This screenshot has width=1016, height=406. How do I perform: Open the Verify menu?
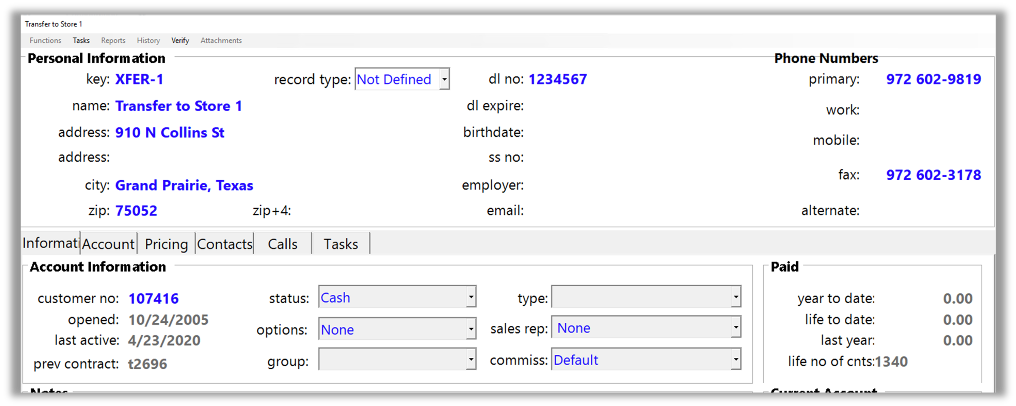pyautogui.click(x=180, y=41)
